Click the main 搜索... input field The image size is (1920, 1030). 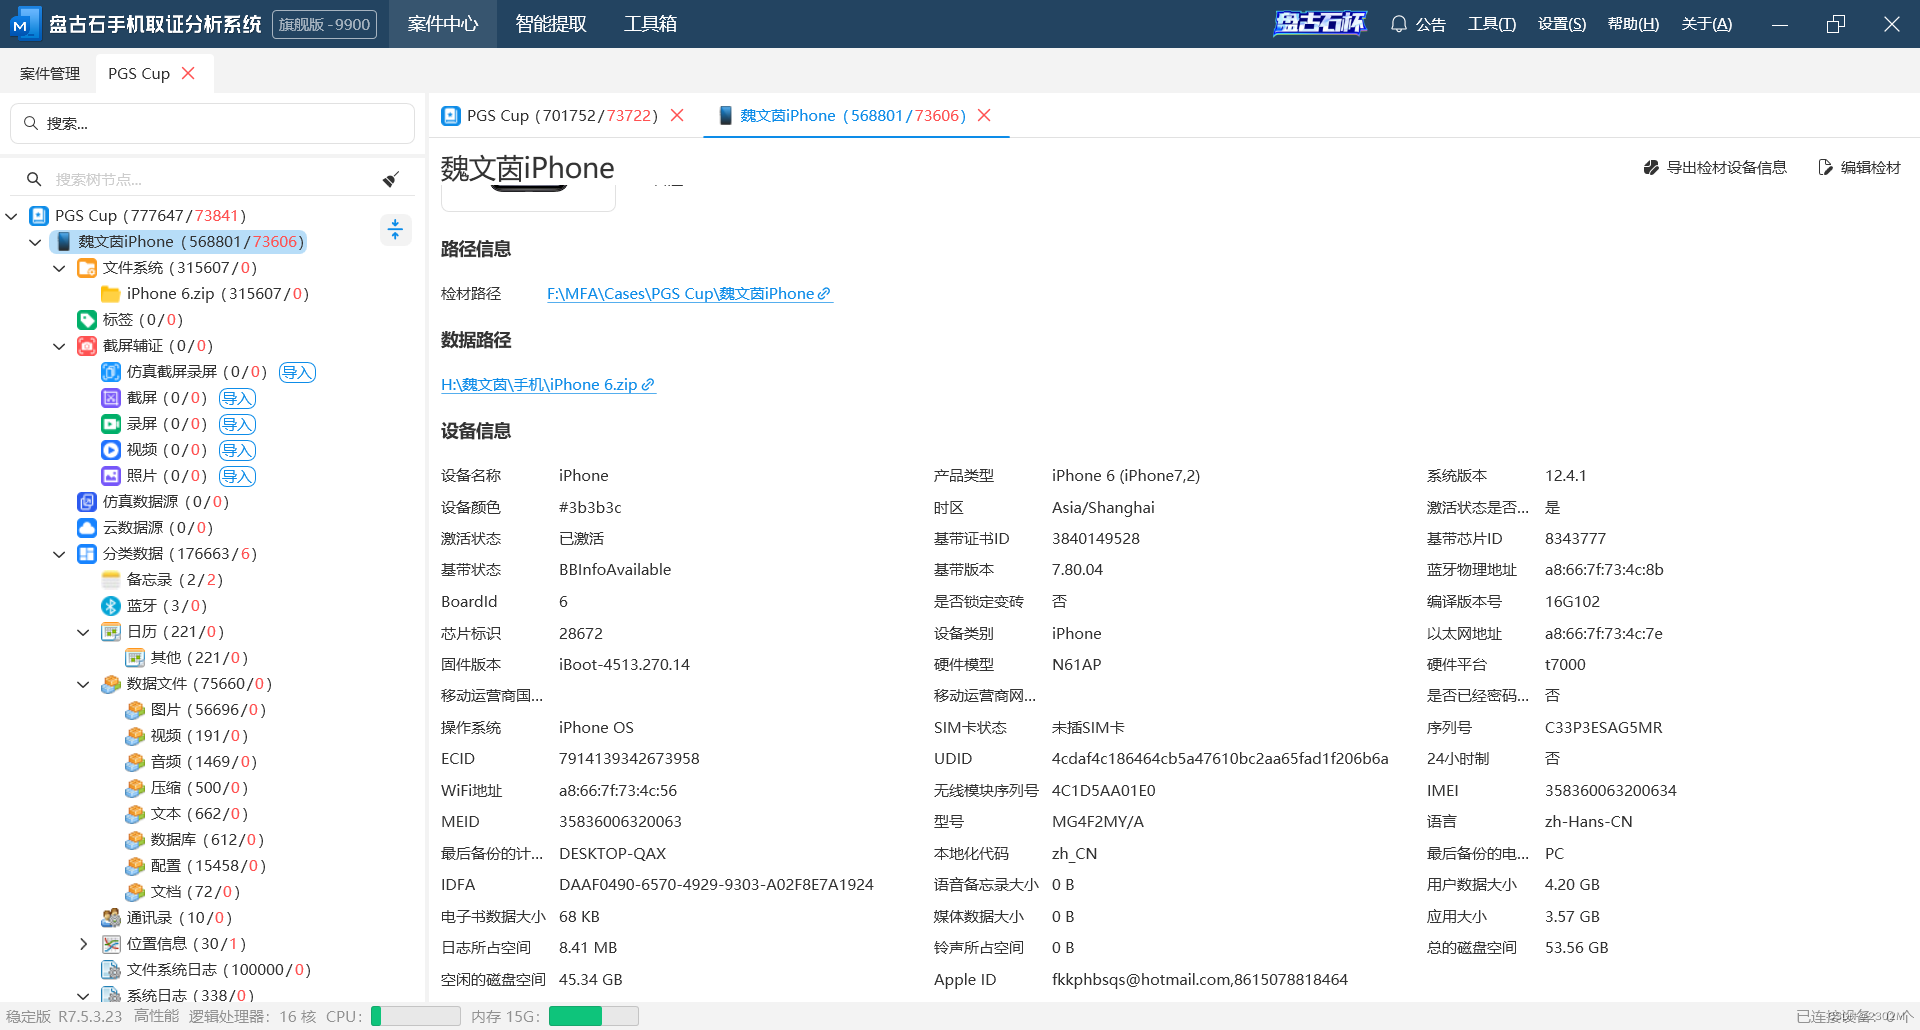(x=212, y=123)
